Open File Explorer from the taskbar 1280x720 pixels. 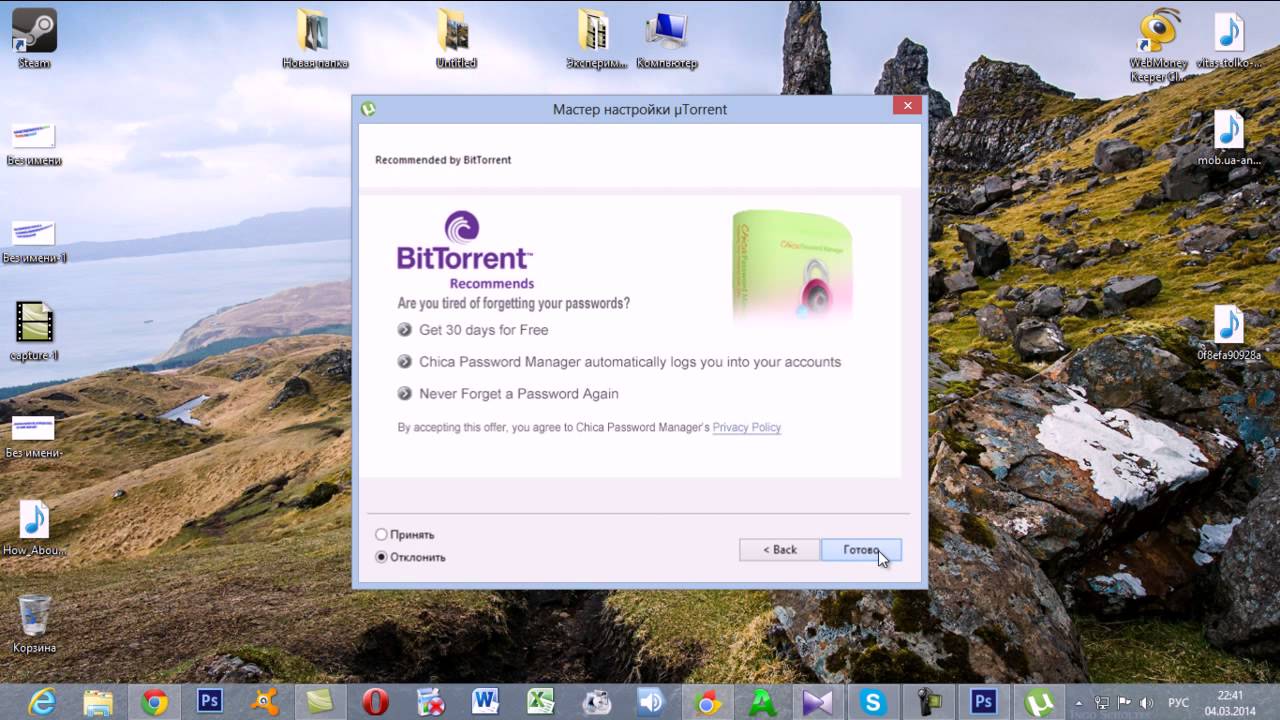point(98,702)
